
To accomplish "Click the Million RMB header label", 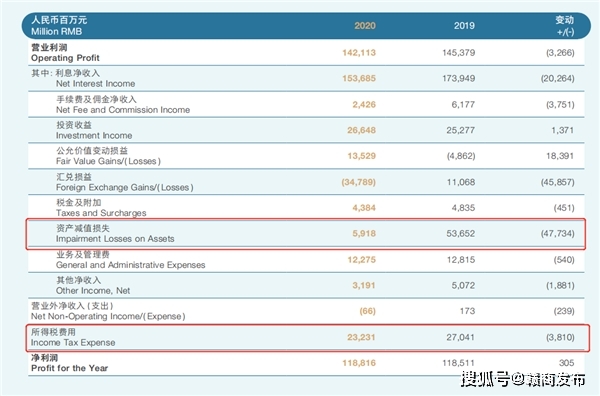I will (56, 31).
